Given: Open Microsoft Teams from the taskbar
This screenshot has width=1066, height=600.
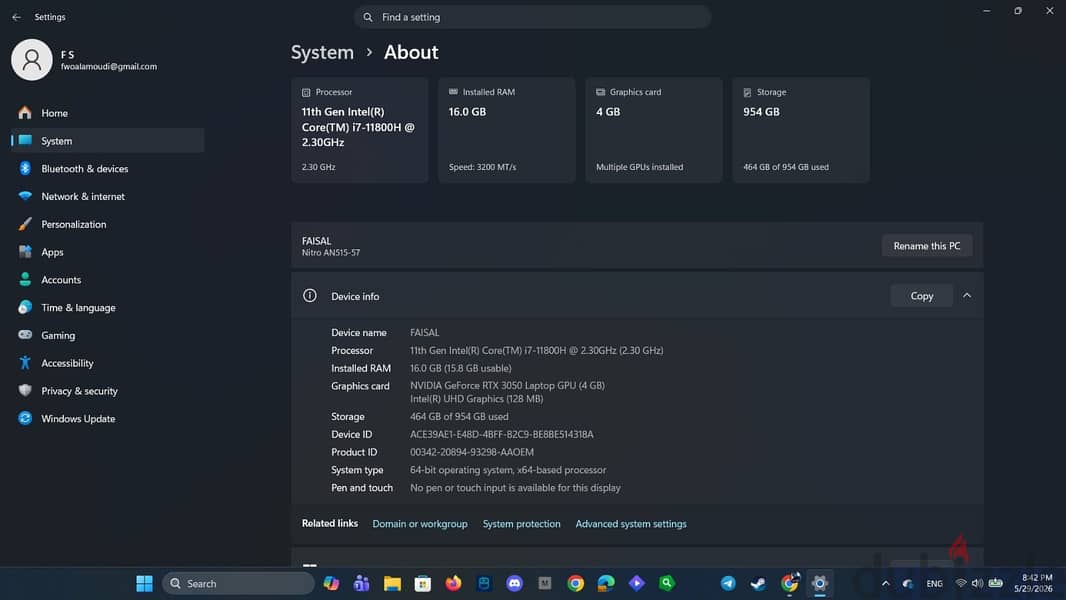Looking at the screenshot, I should coord(362,584).
